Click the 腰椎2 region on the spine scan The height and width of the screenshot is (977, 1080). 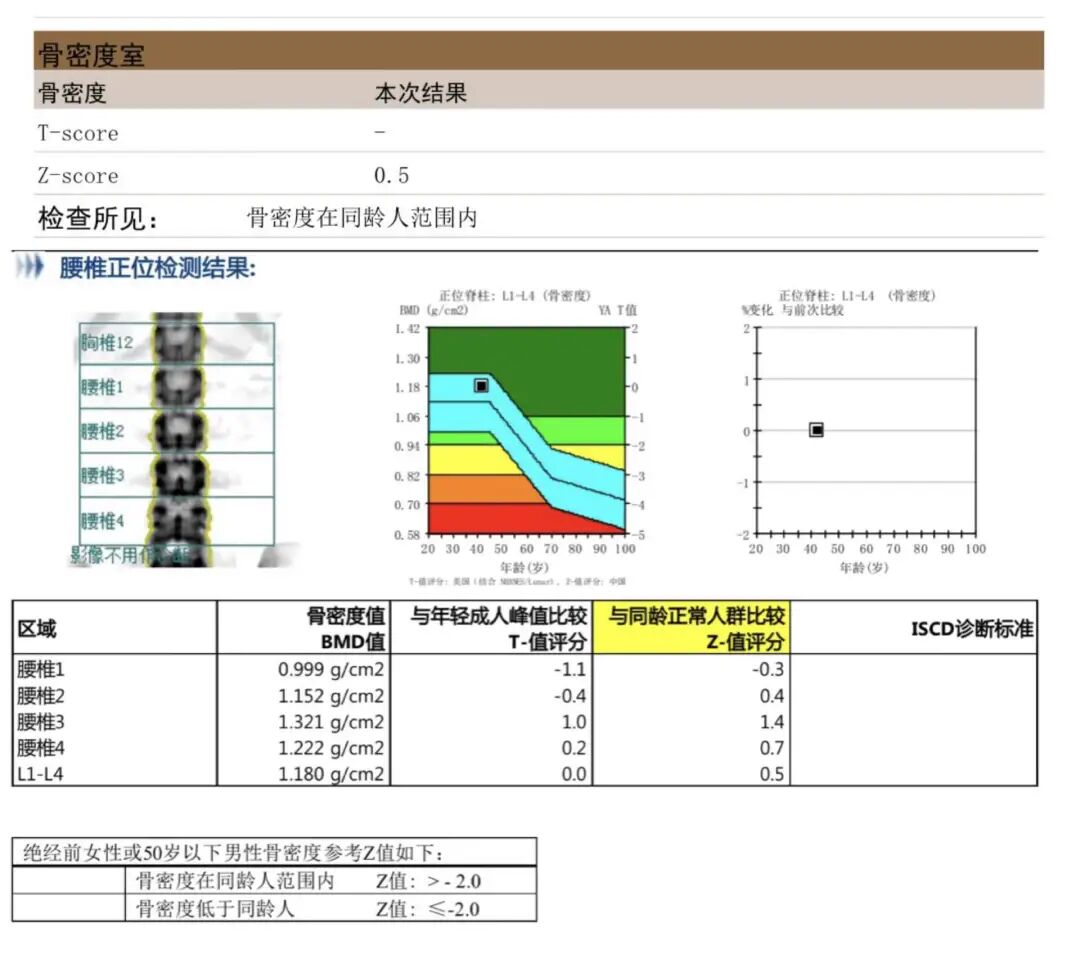177,431
